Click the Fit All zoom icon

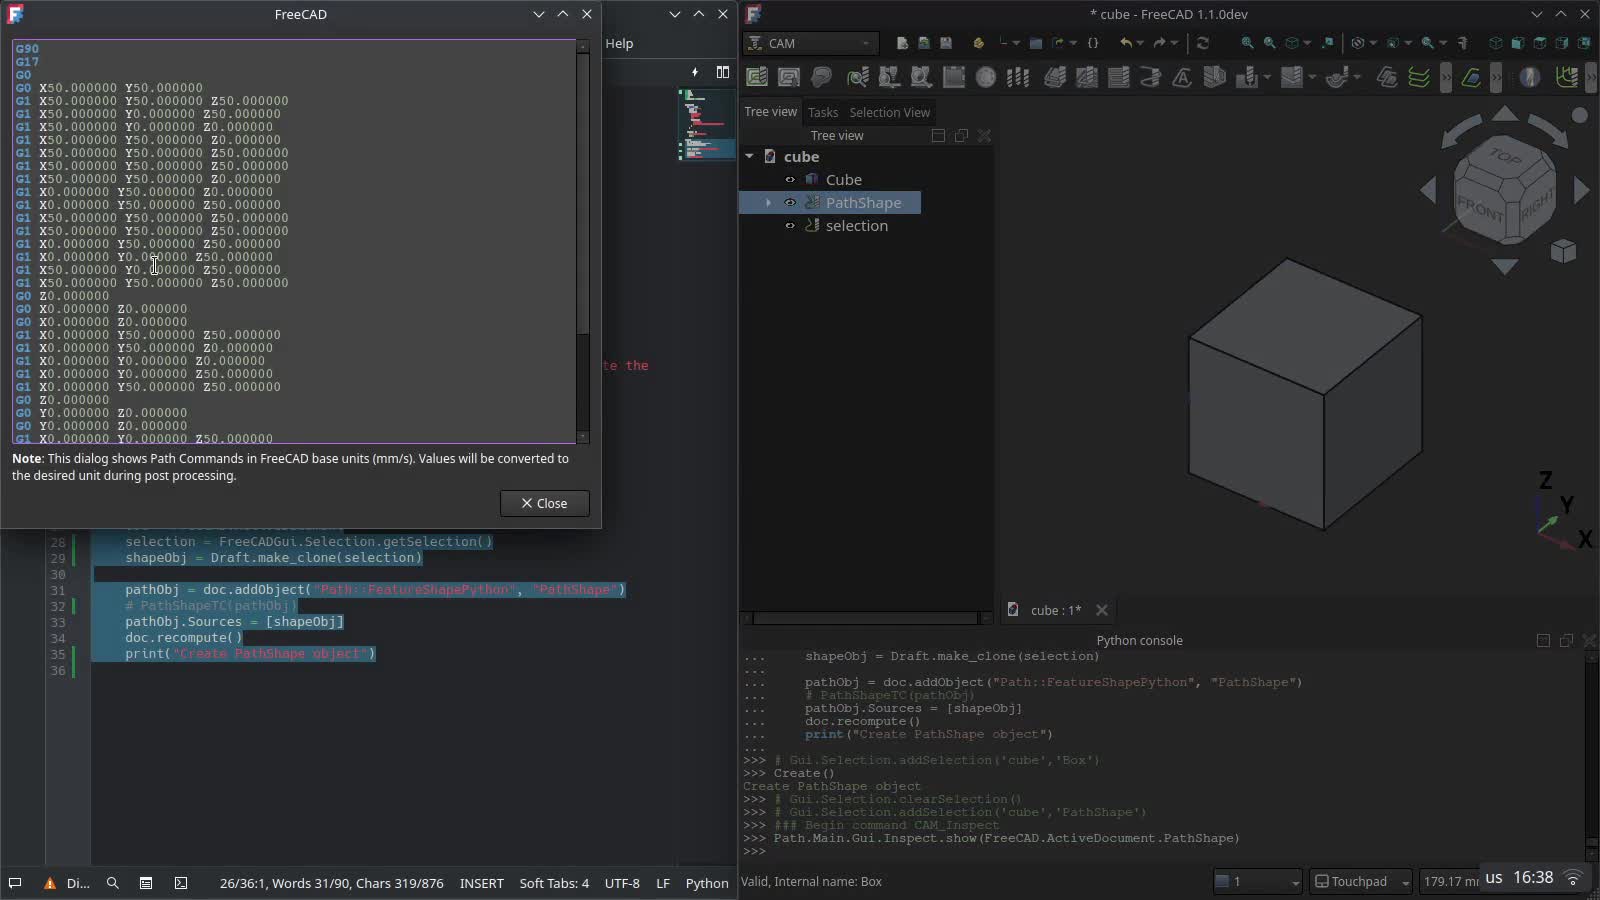pos(1247,43)
